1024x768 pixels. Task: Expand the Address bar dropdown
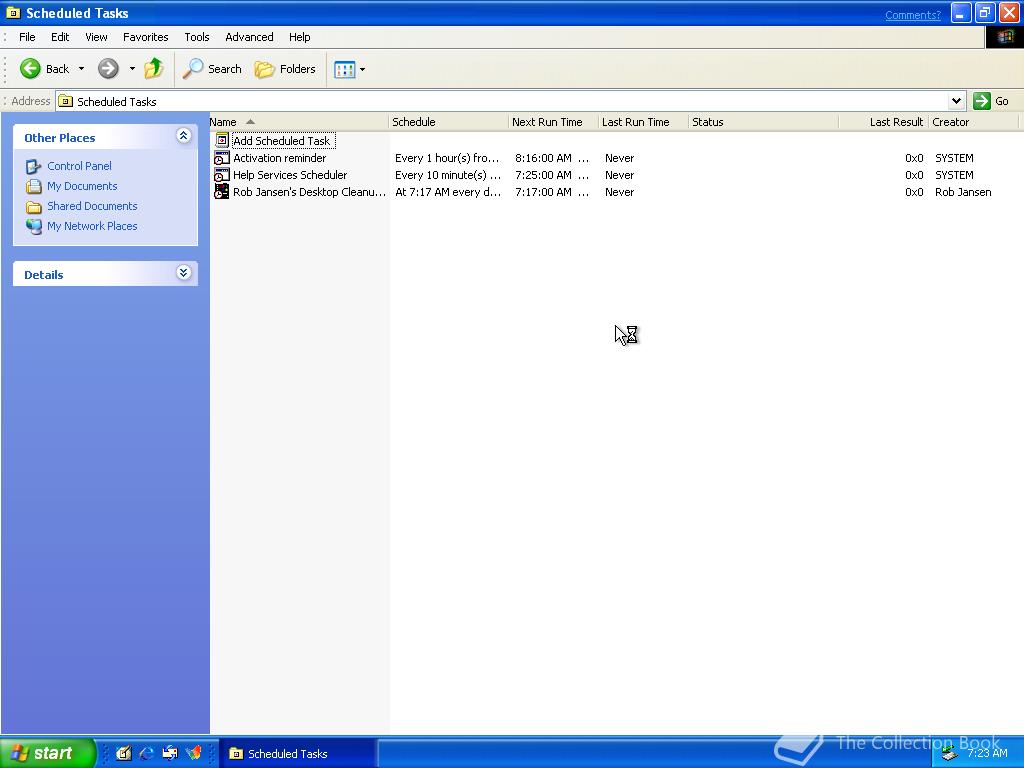tap(957, 101)
